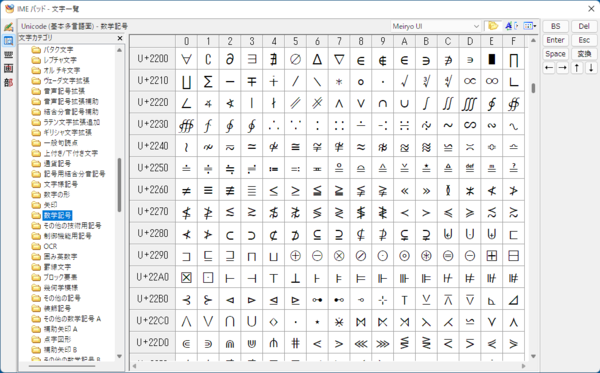600x373 pixels.
Task: Open the radical (部) lookup applet
Action: tap(8, 82)
